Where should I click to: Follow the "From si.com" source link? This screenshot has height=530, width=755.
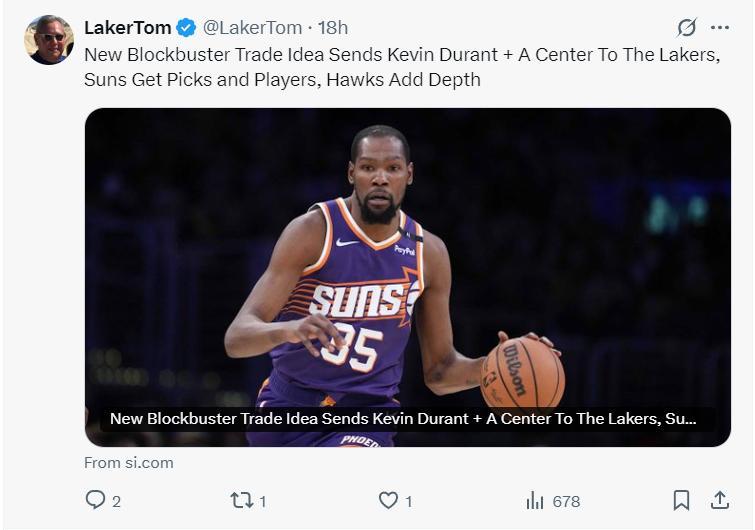click(129, 463)
